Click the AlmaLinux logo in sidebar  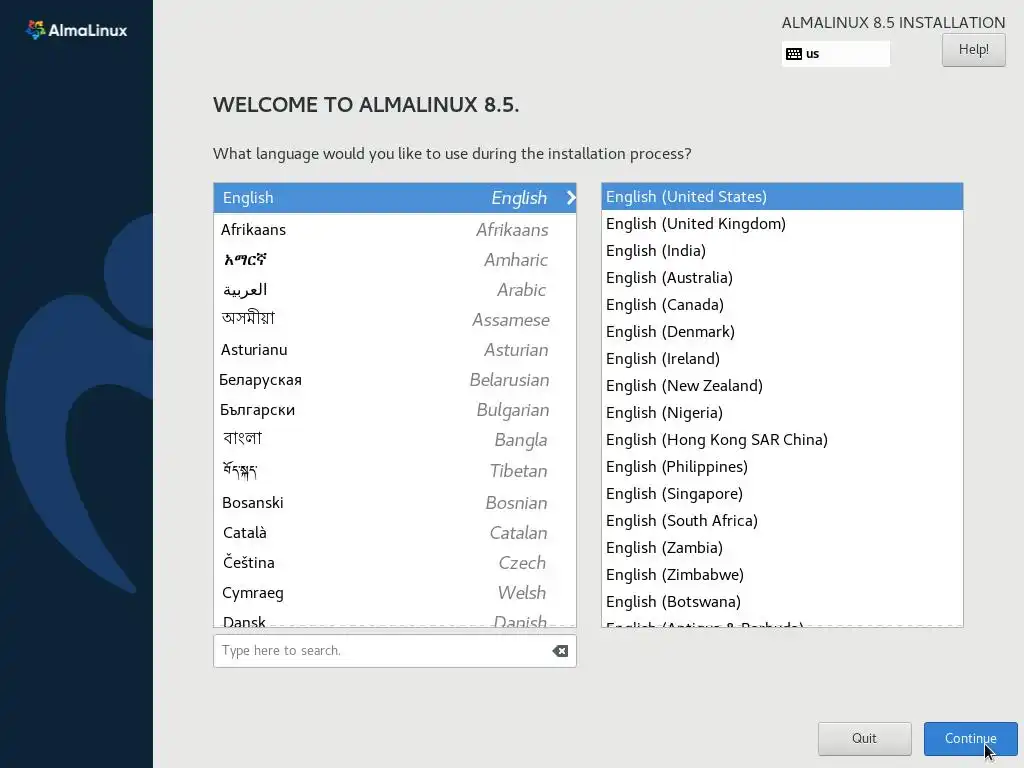click(76, 30)
